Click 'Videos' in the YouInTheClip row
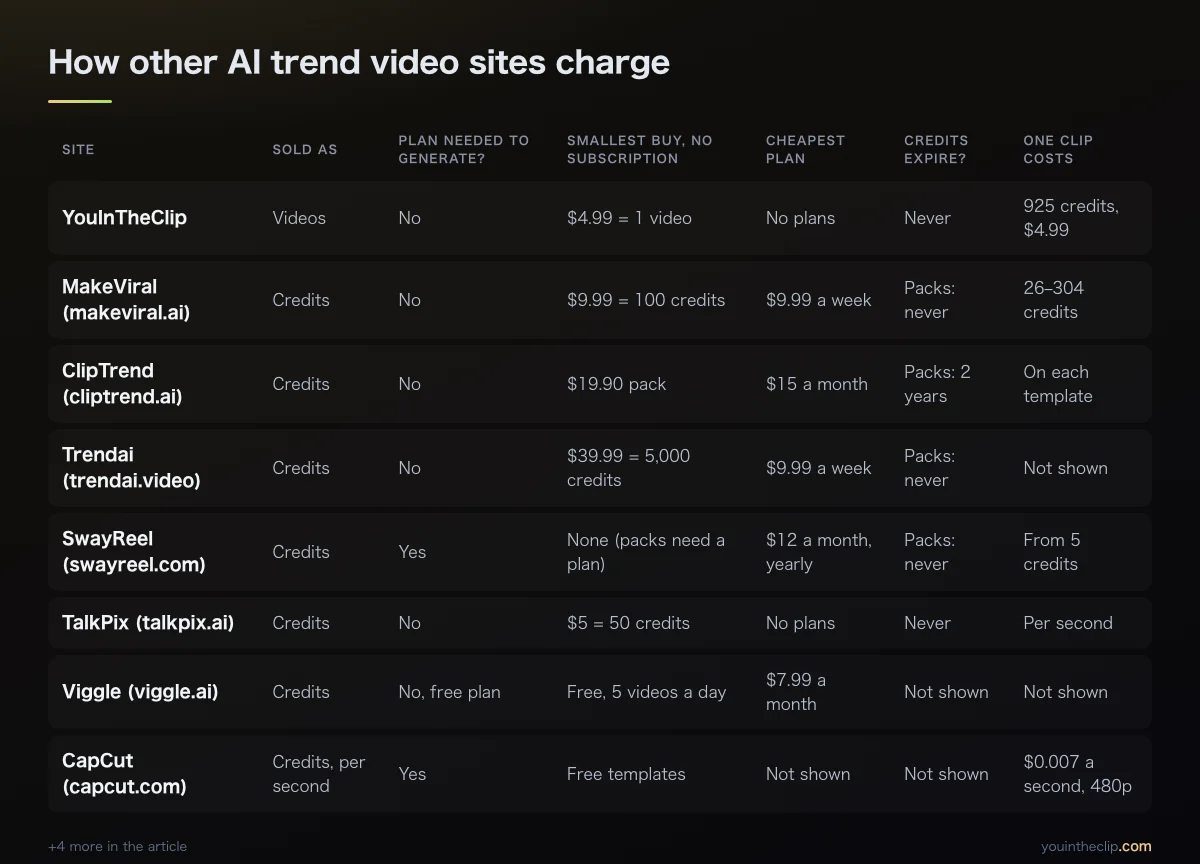This screenshot has width=1200, height=864. (x=299, y=217)
